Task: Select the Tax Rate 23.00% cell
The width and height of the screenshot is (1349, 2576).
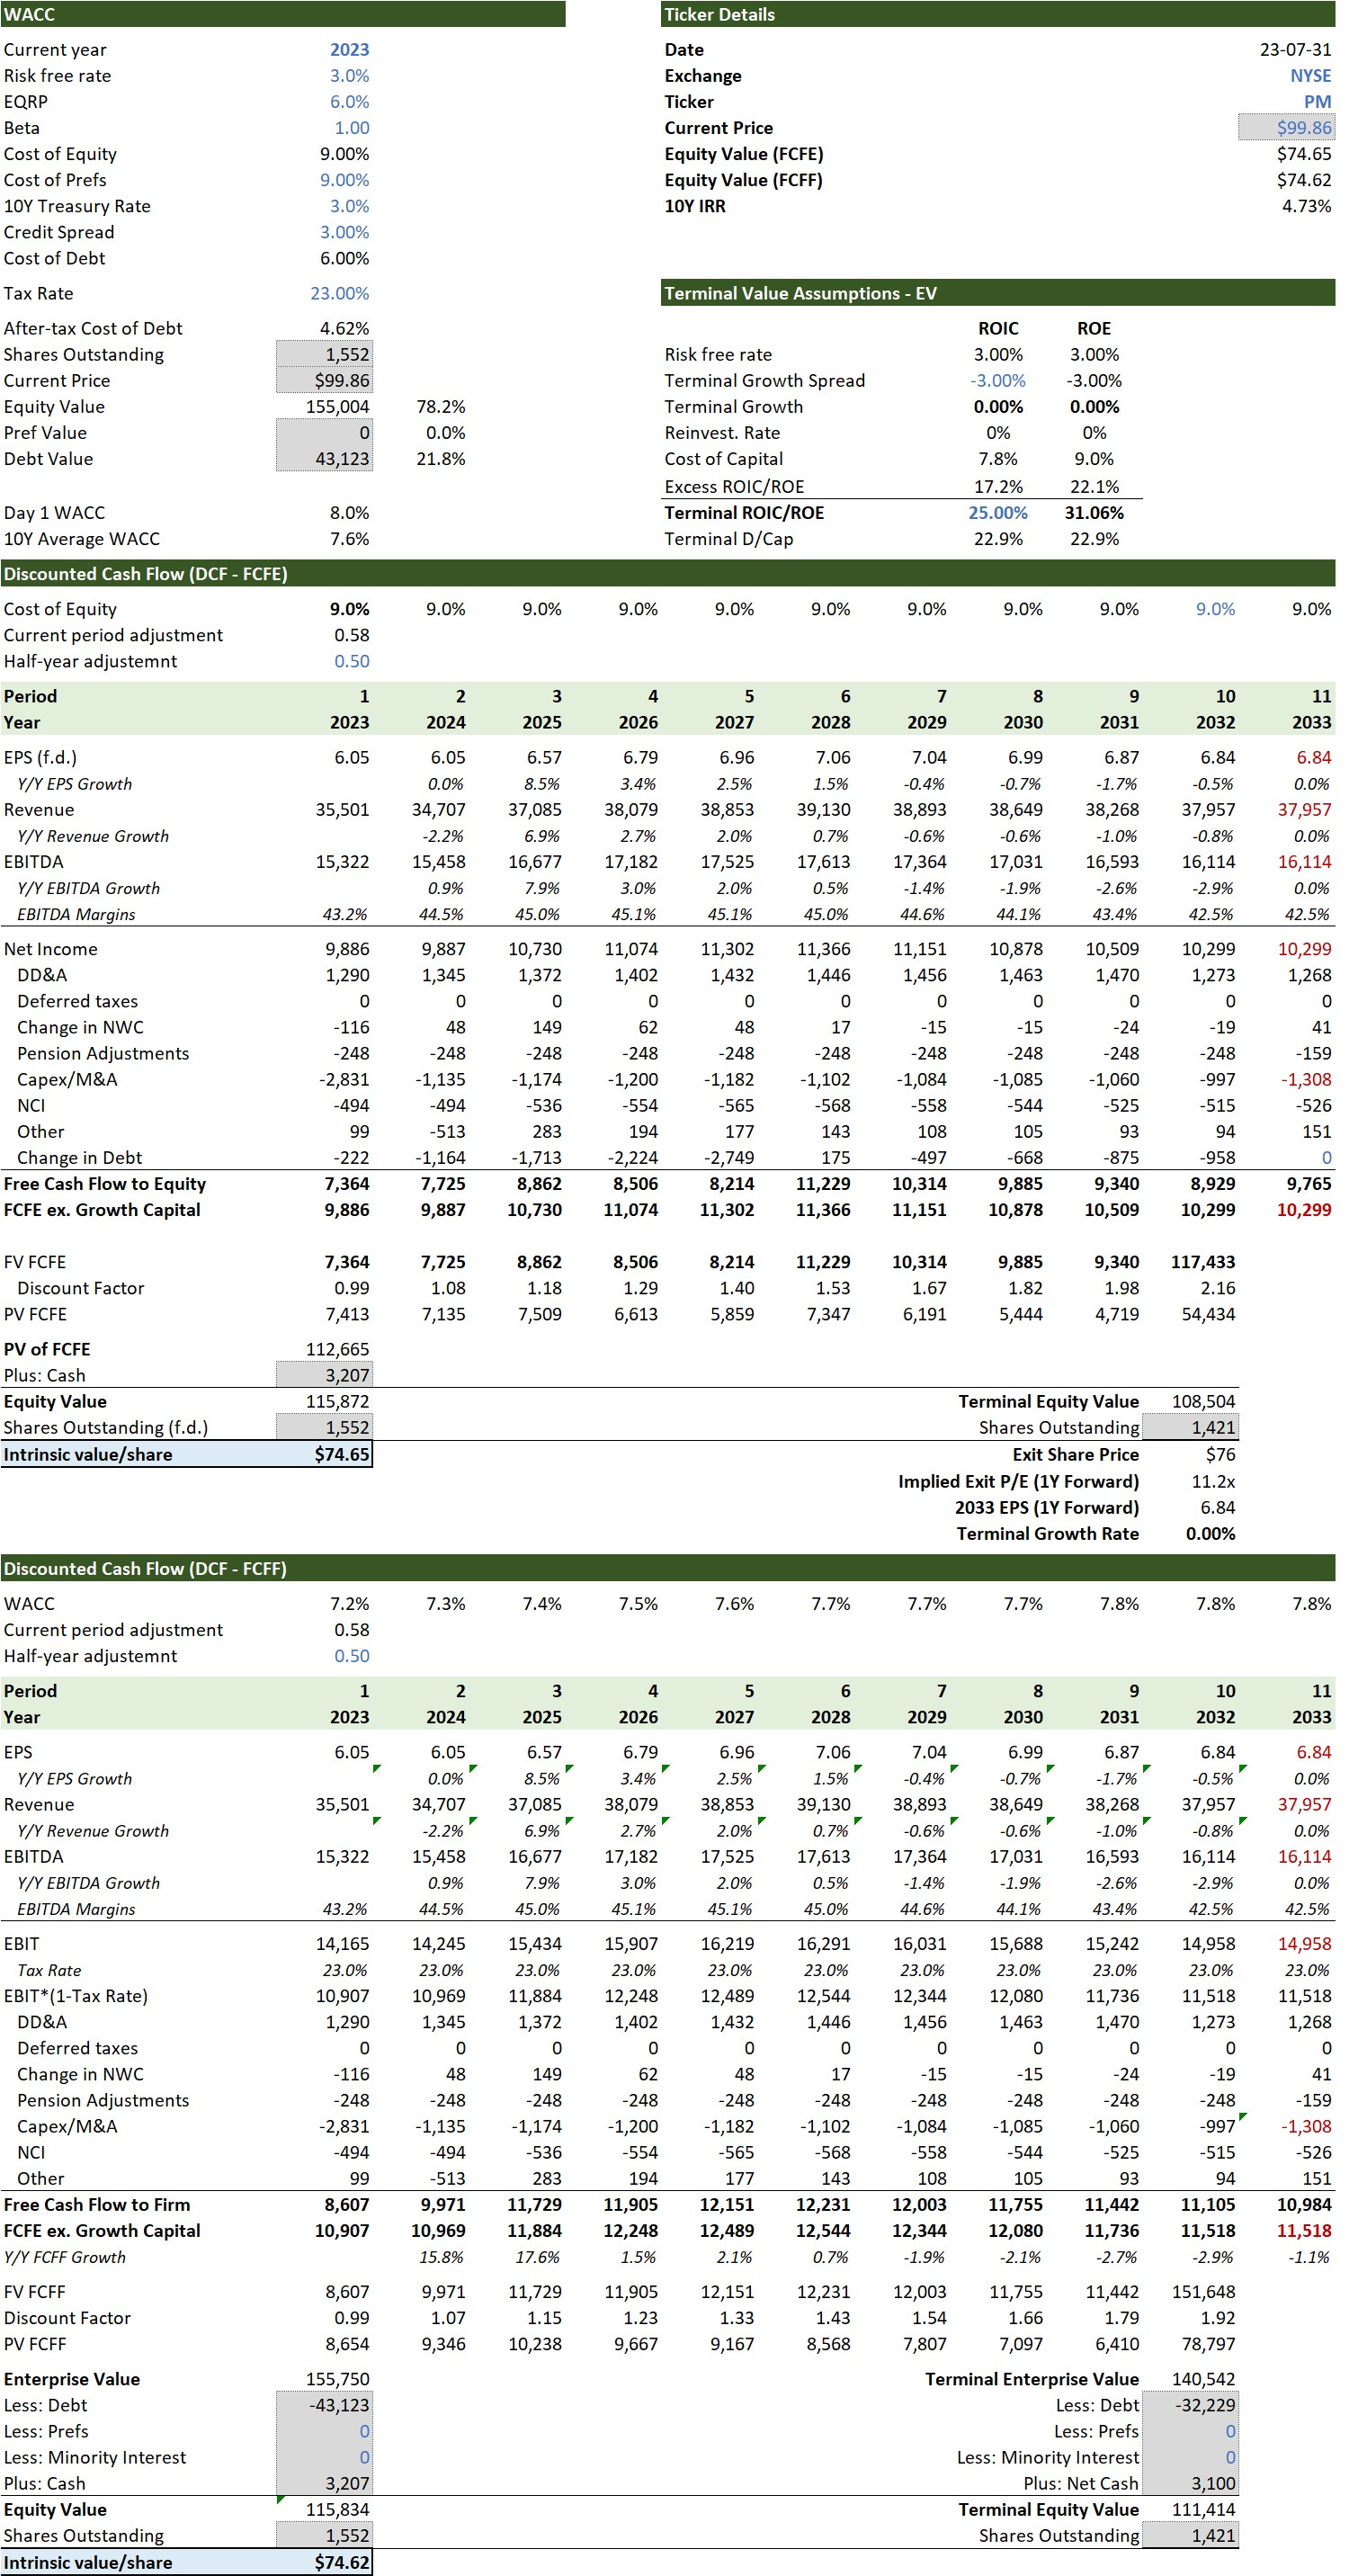Action: click(339, 294)
